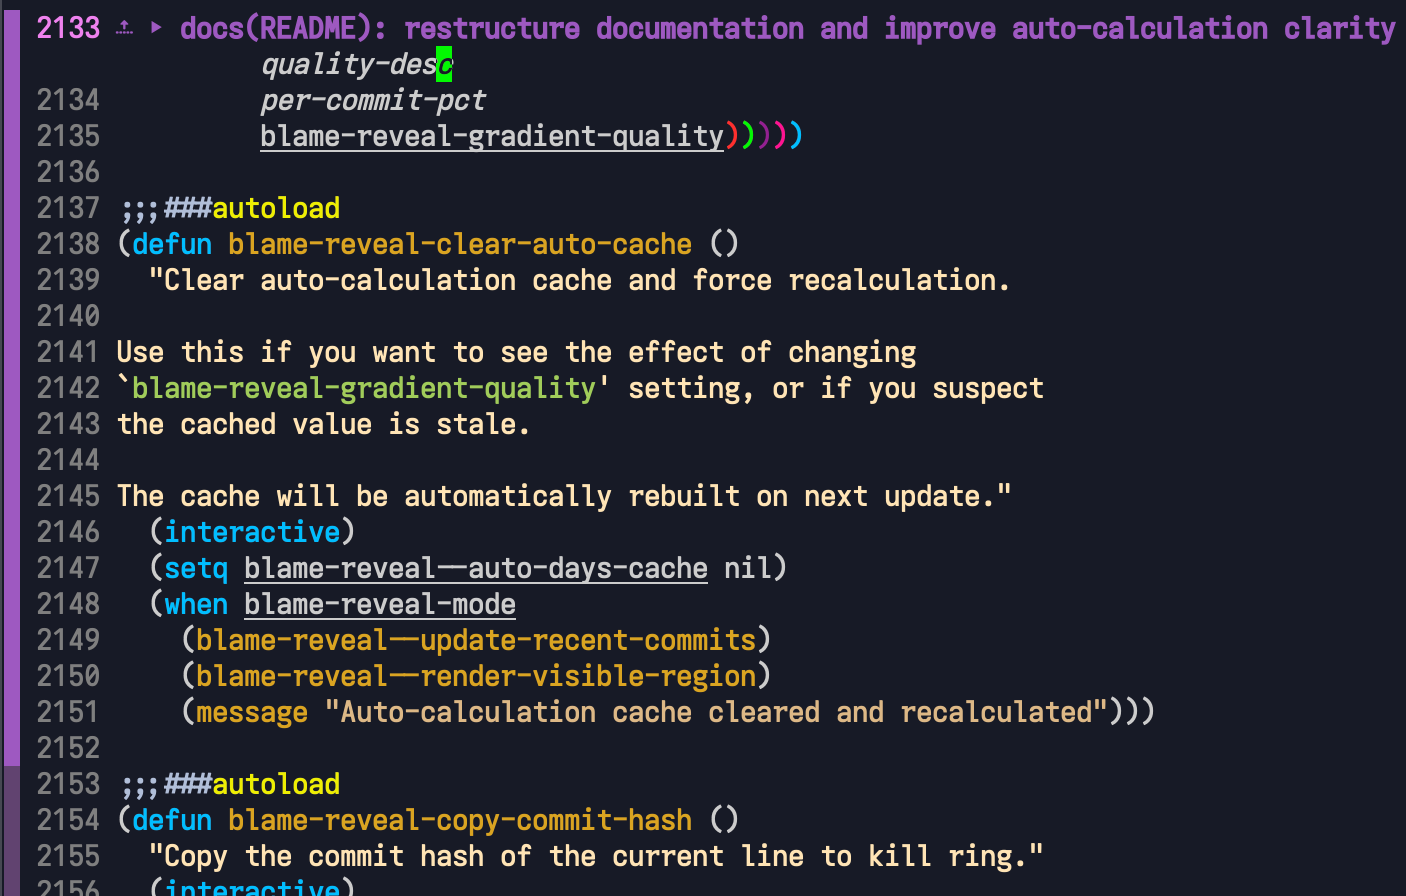Click the blame-reveal--update-recent-commits call
The height and width of the screenshot is (896, 1406).
(475, 640)
